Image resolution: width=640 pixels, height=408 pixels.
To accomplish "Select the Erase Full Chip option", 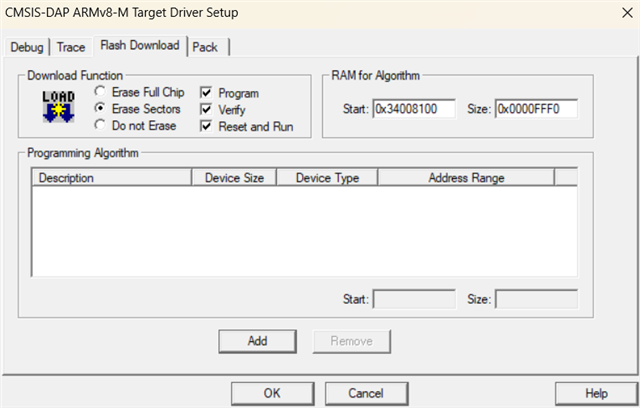I will coord(100,92).
